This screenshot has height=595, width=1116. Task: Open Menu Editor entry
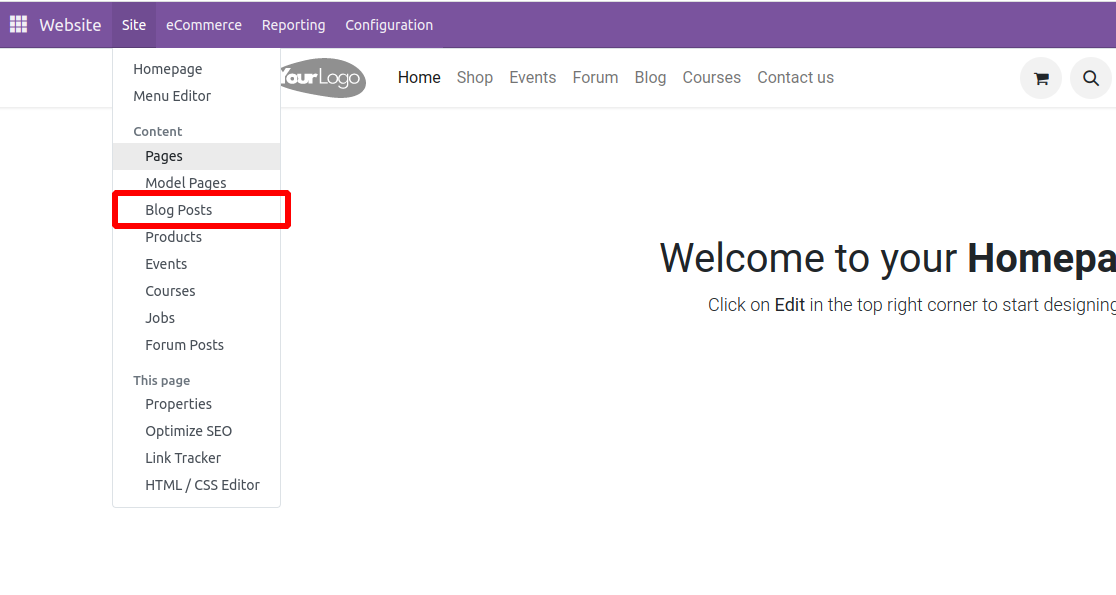click(x=196, y=96)
